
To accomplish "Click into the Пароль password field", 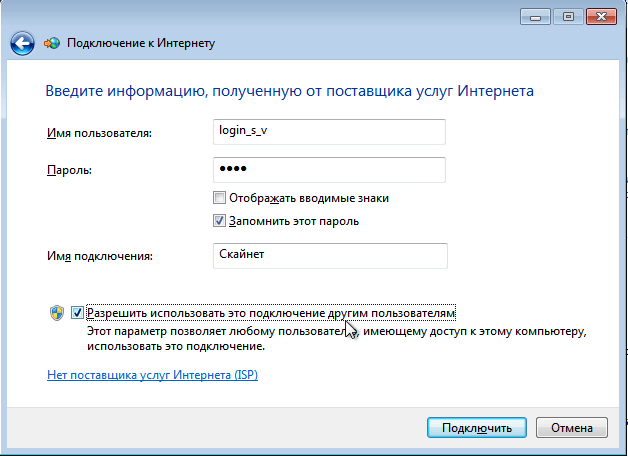I will [x=329, y=170].
